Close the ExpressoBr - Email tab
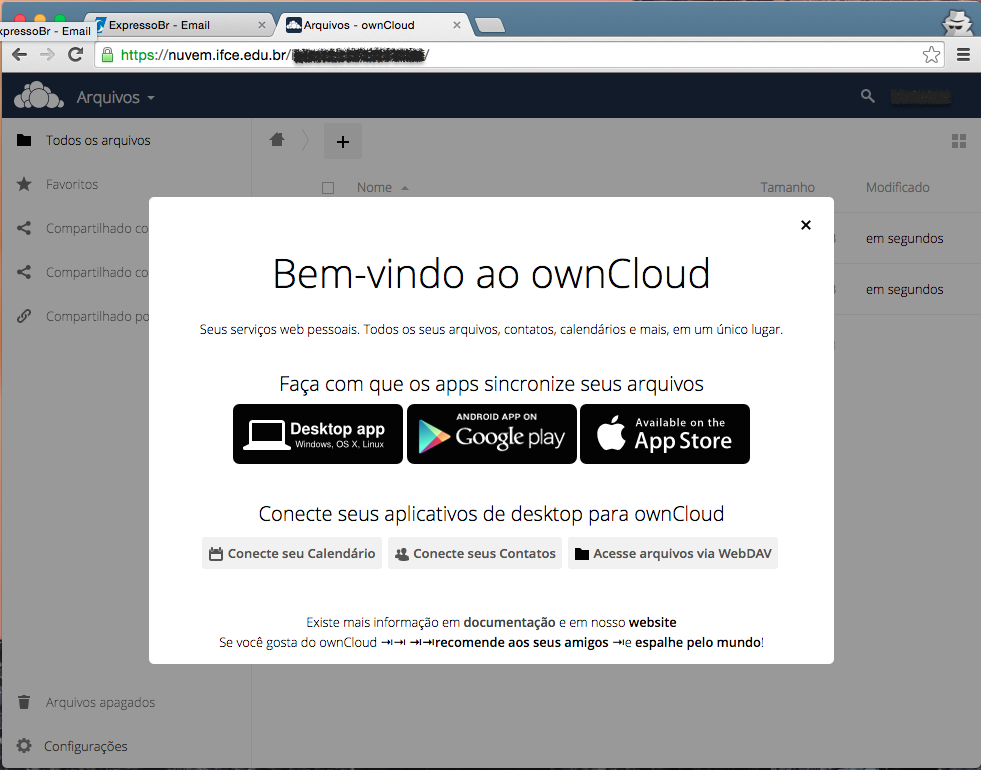Image resolution: width=981 pixels, height=770 pixels. click(262, 26)
